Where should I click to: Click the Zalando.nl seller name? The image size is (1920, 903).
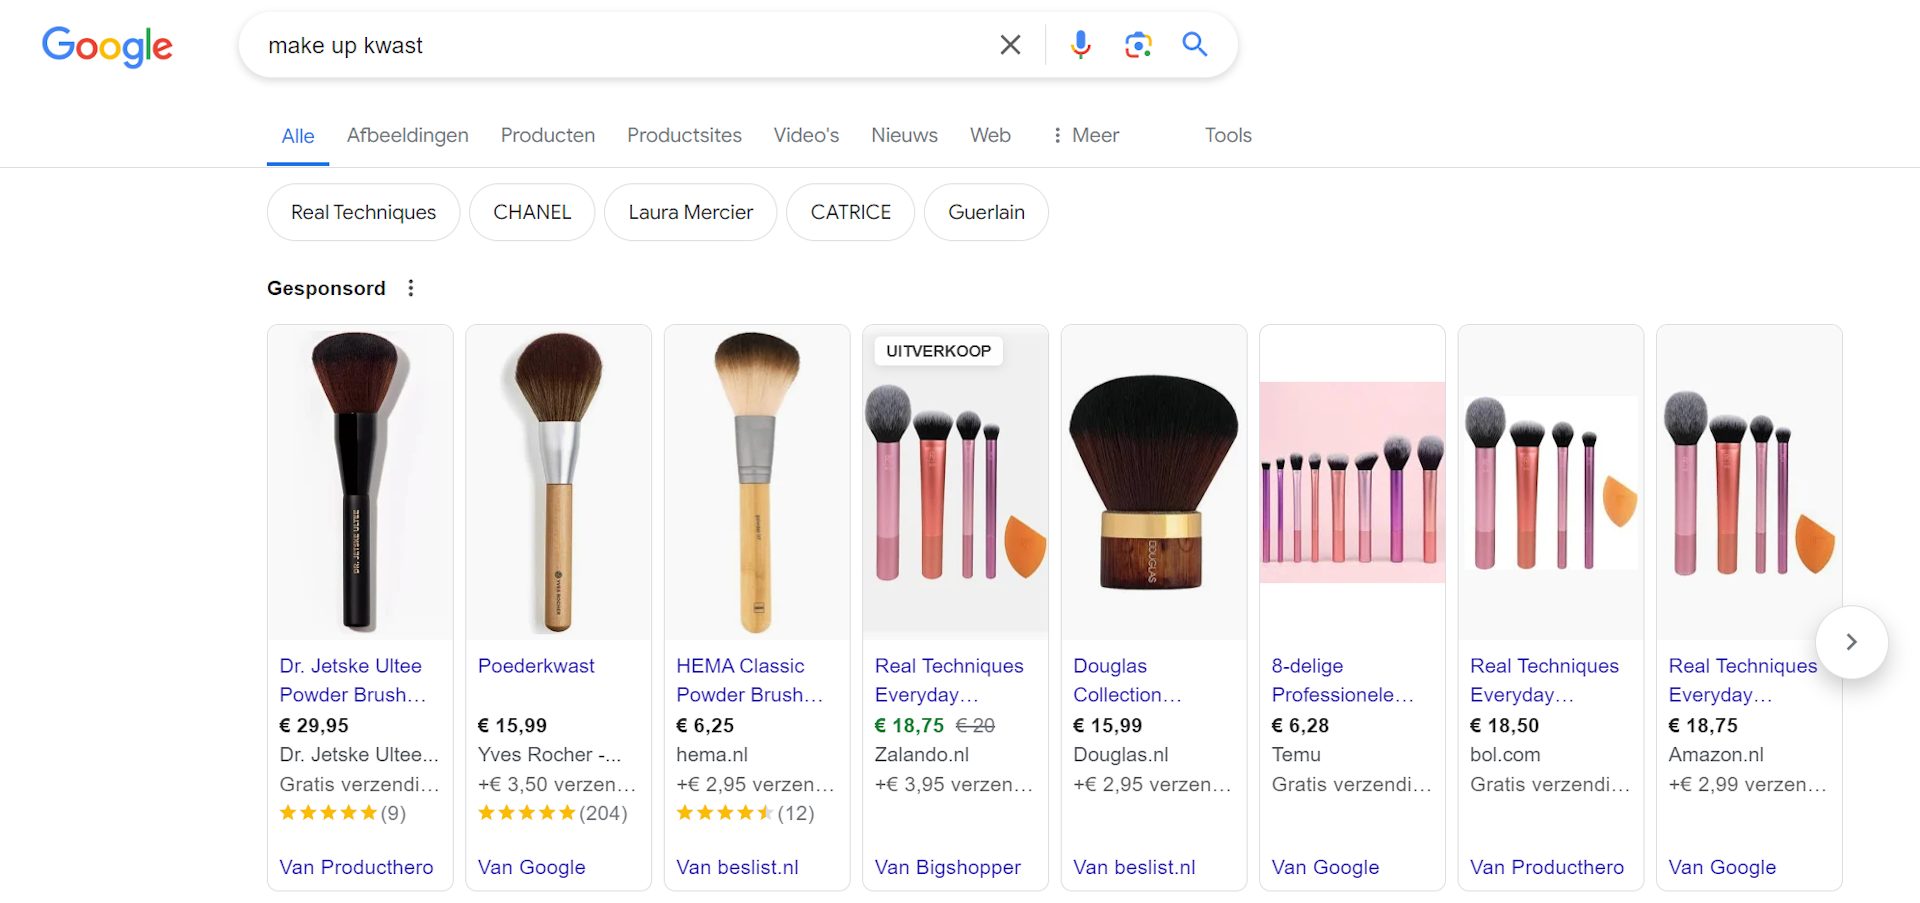click(922, 755)
